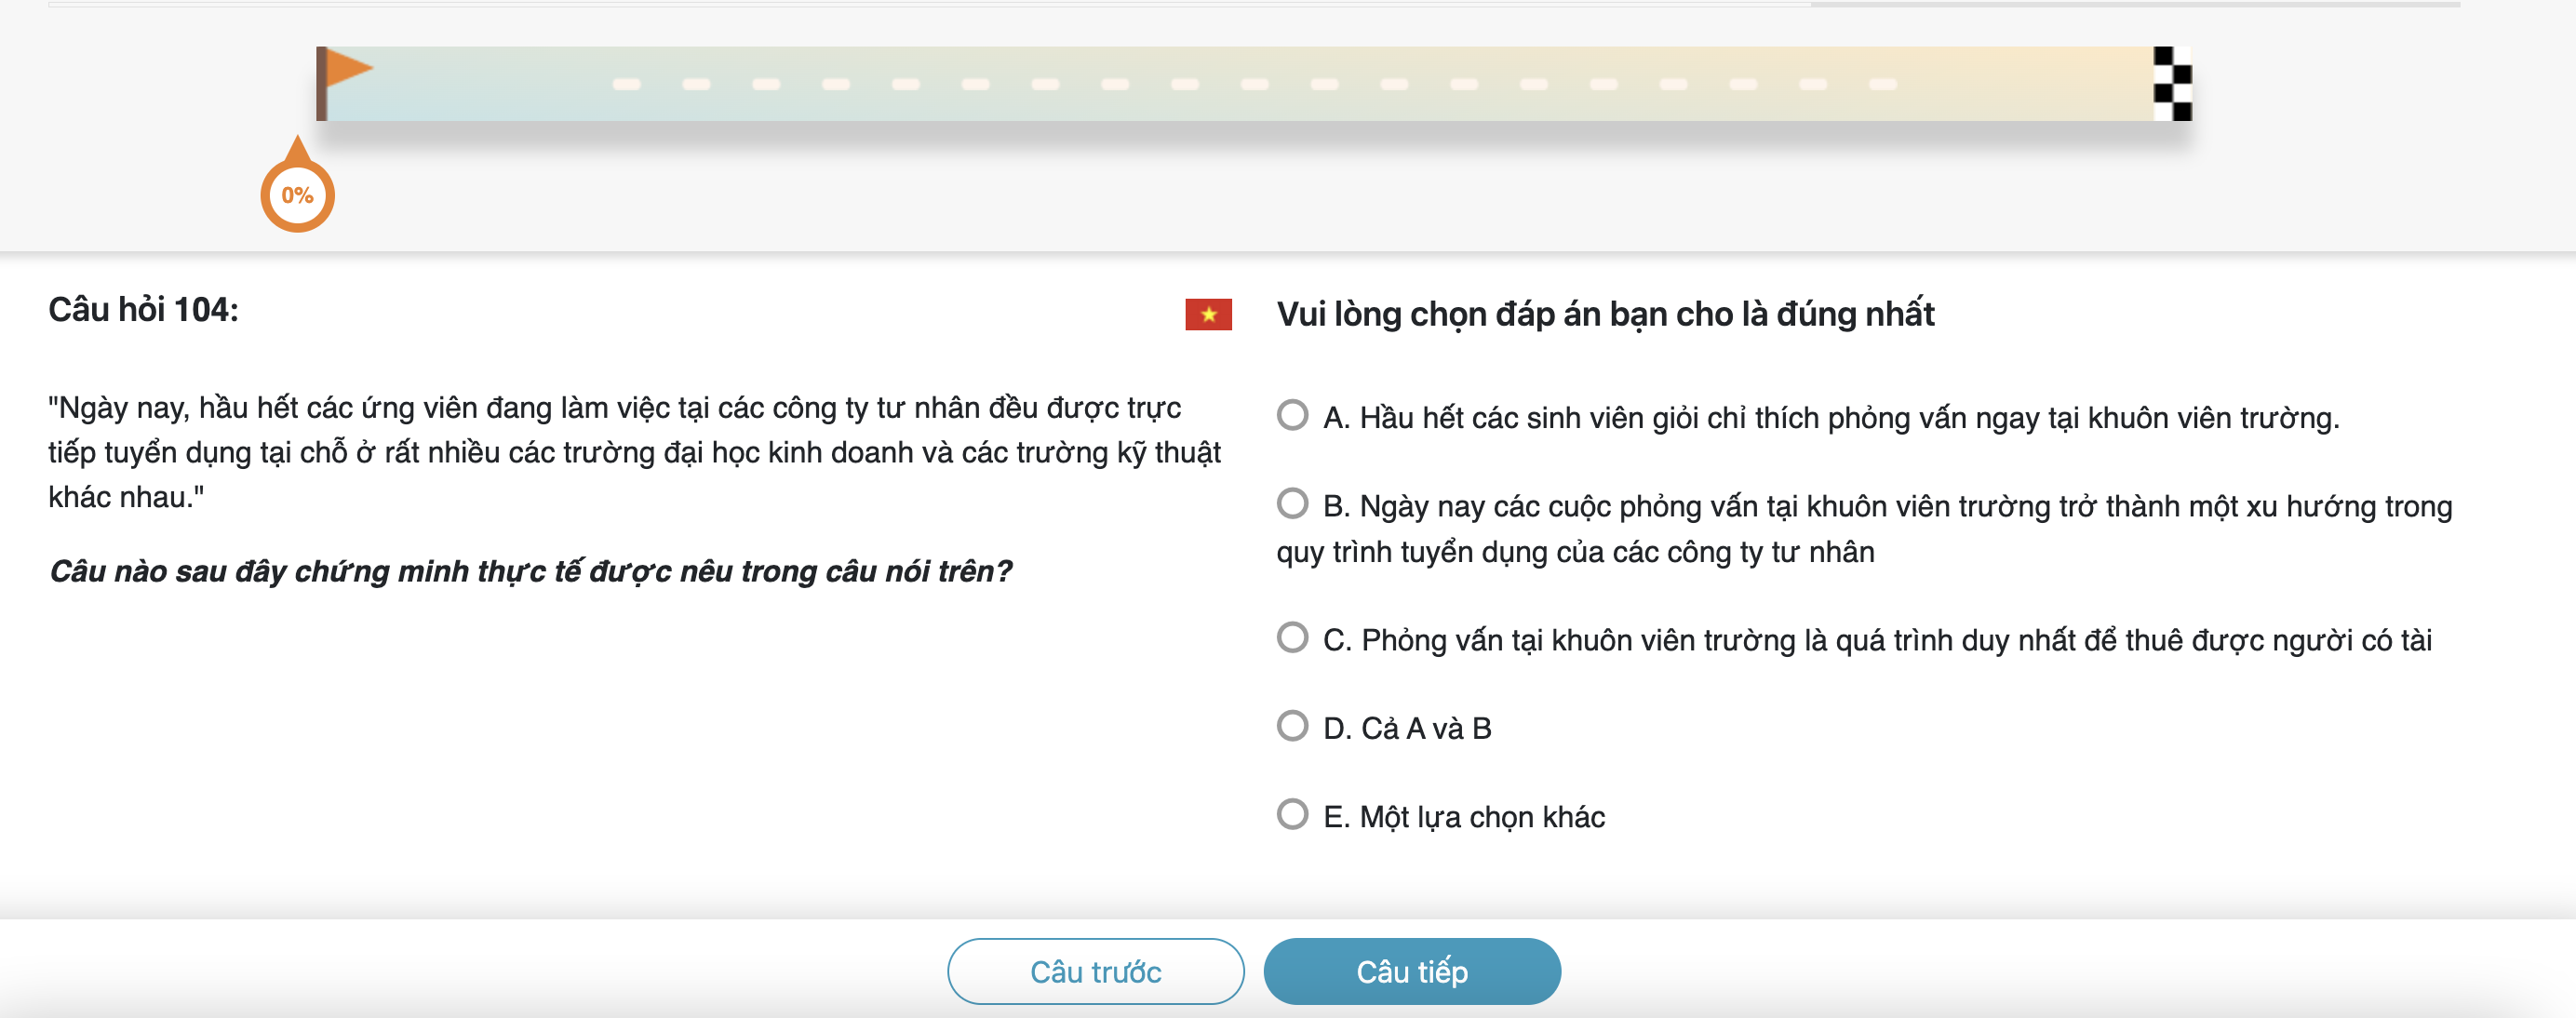Click the 'Câu hỏi 104:' heading
The height and width of the screenshot is (1018, 2576).
point(144,310)
